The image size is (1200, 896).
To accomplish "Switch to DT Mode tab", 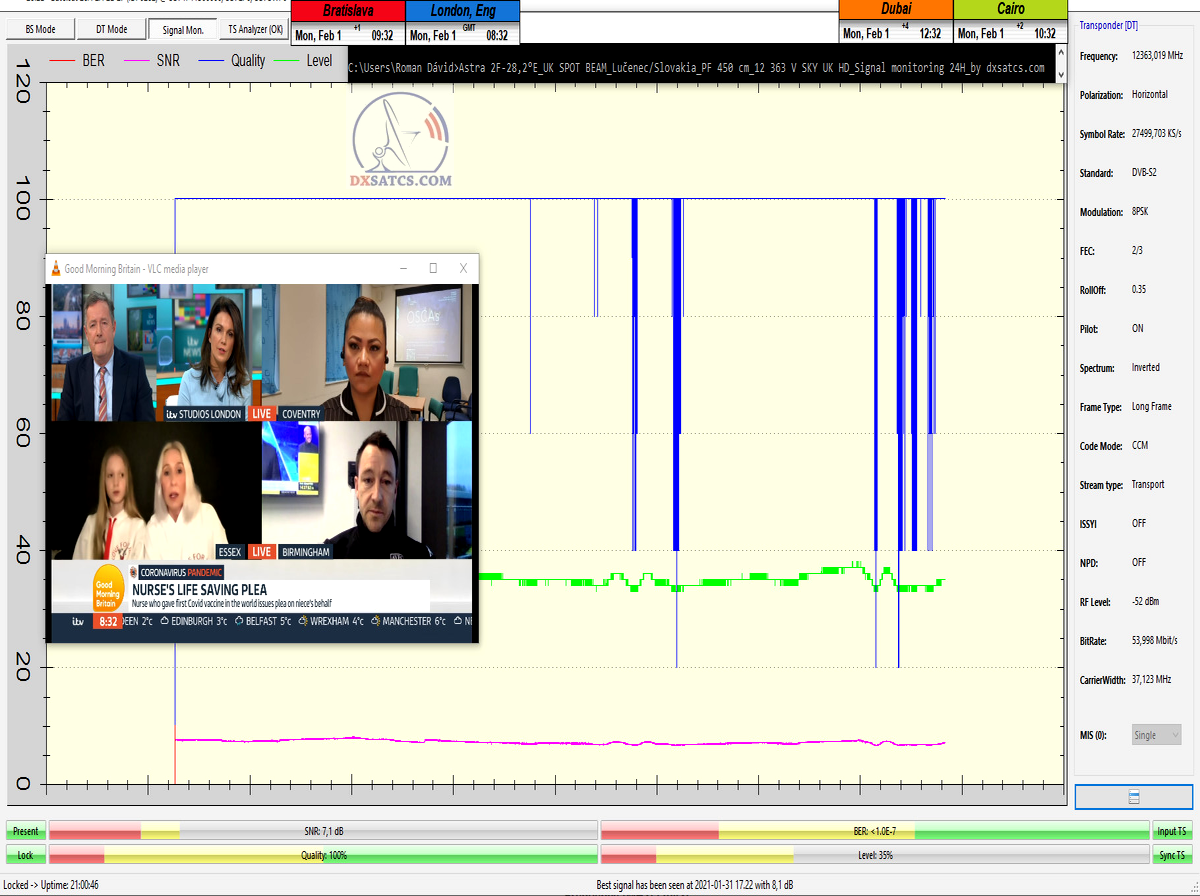I will pyautogui.click(x=112, y=30).
